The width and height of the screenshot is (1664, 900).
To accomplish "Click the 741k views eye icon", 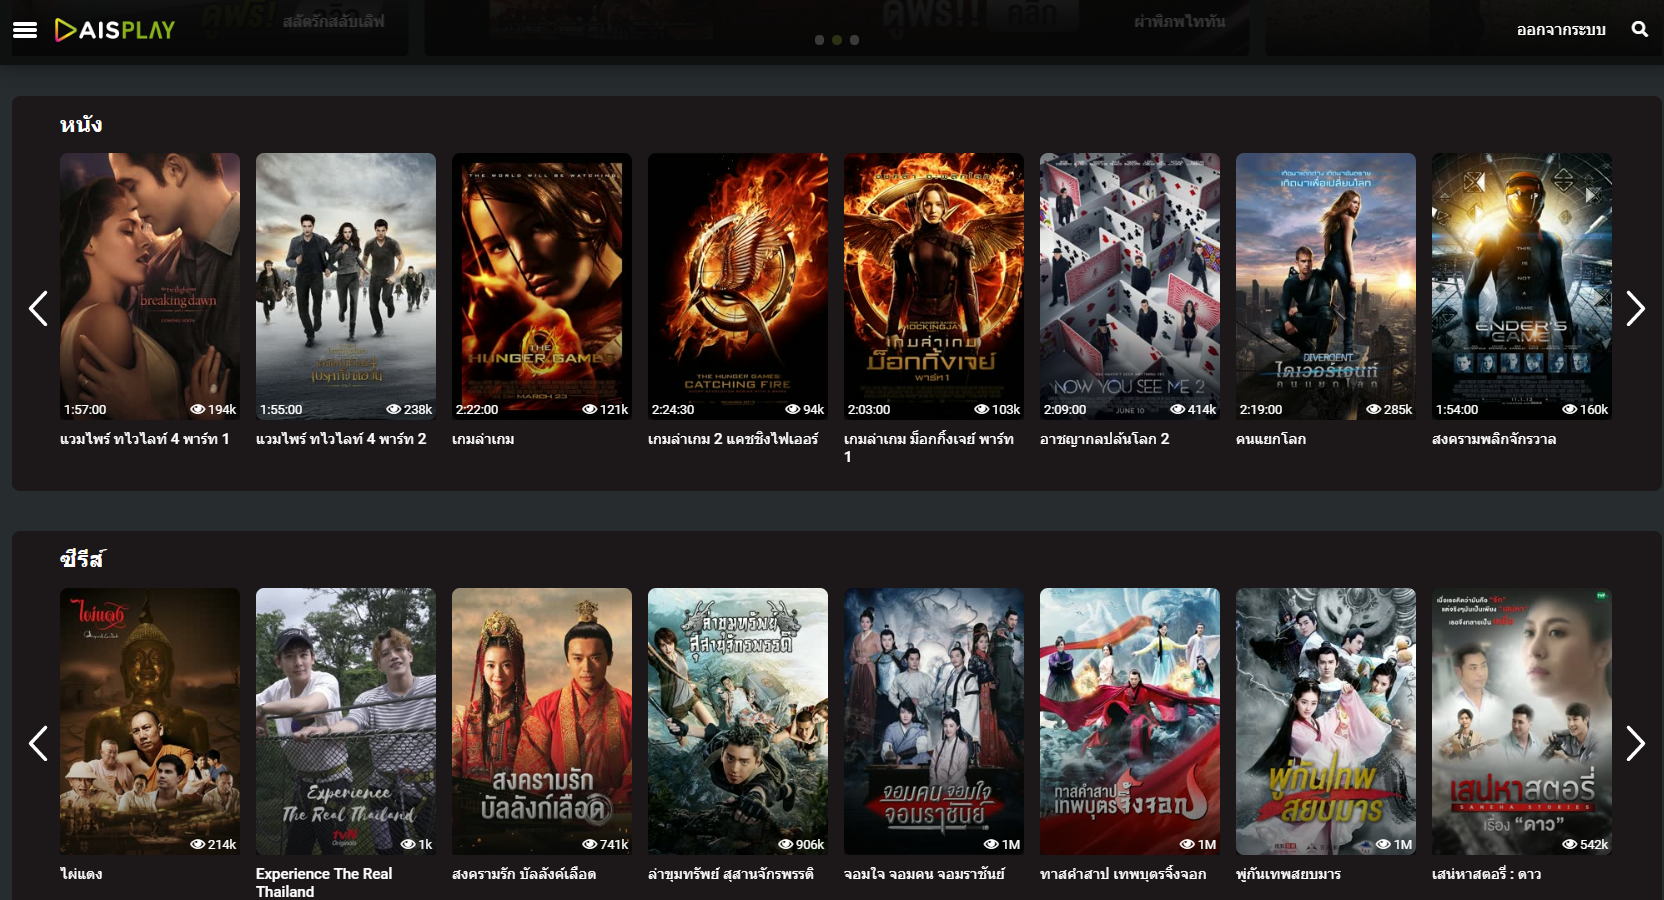I will (590, 845).
